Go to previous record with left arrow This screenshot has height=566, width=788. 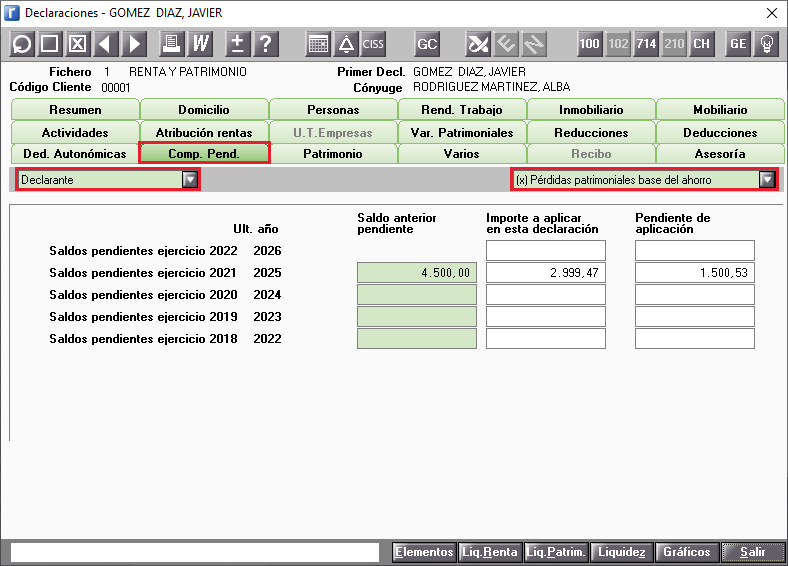[106, 44]
